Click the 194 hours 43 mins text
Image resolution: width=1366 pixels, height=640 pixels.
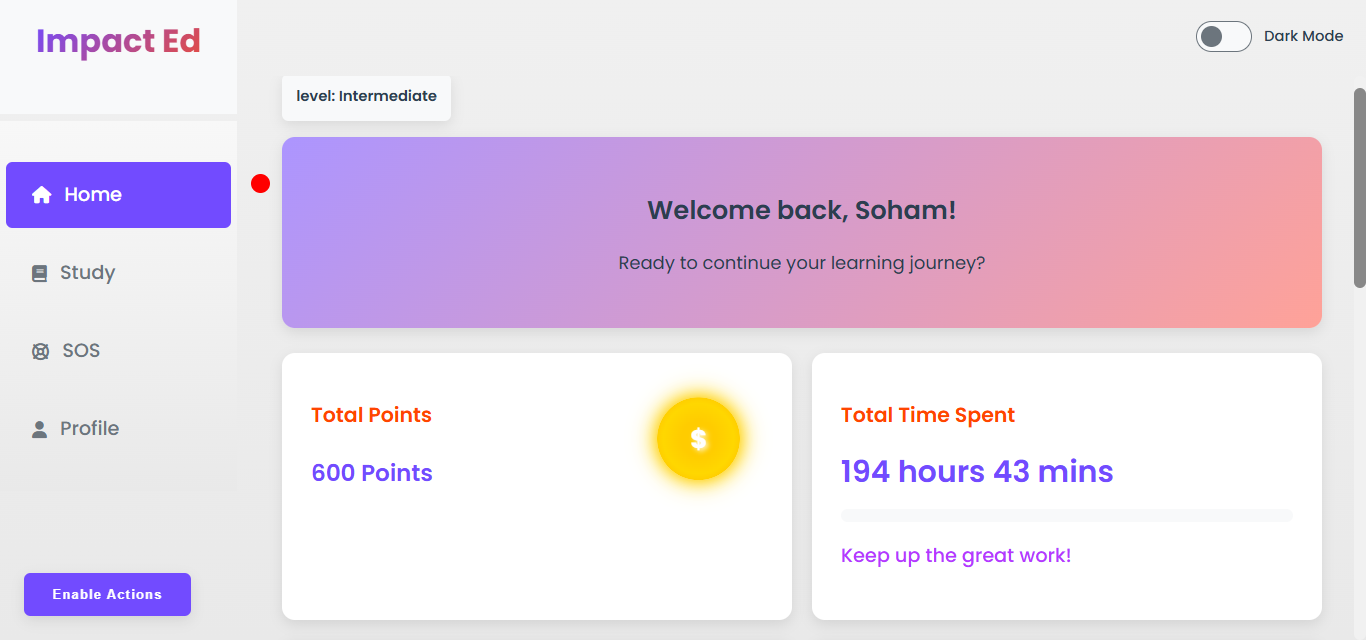977,471
